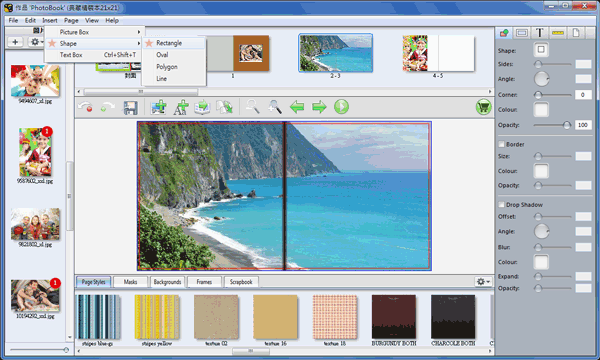Screen dimensions: 600x360
Task: Open the text properties T tab
Action: (x=540, y=33)
